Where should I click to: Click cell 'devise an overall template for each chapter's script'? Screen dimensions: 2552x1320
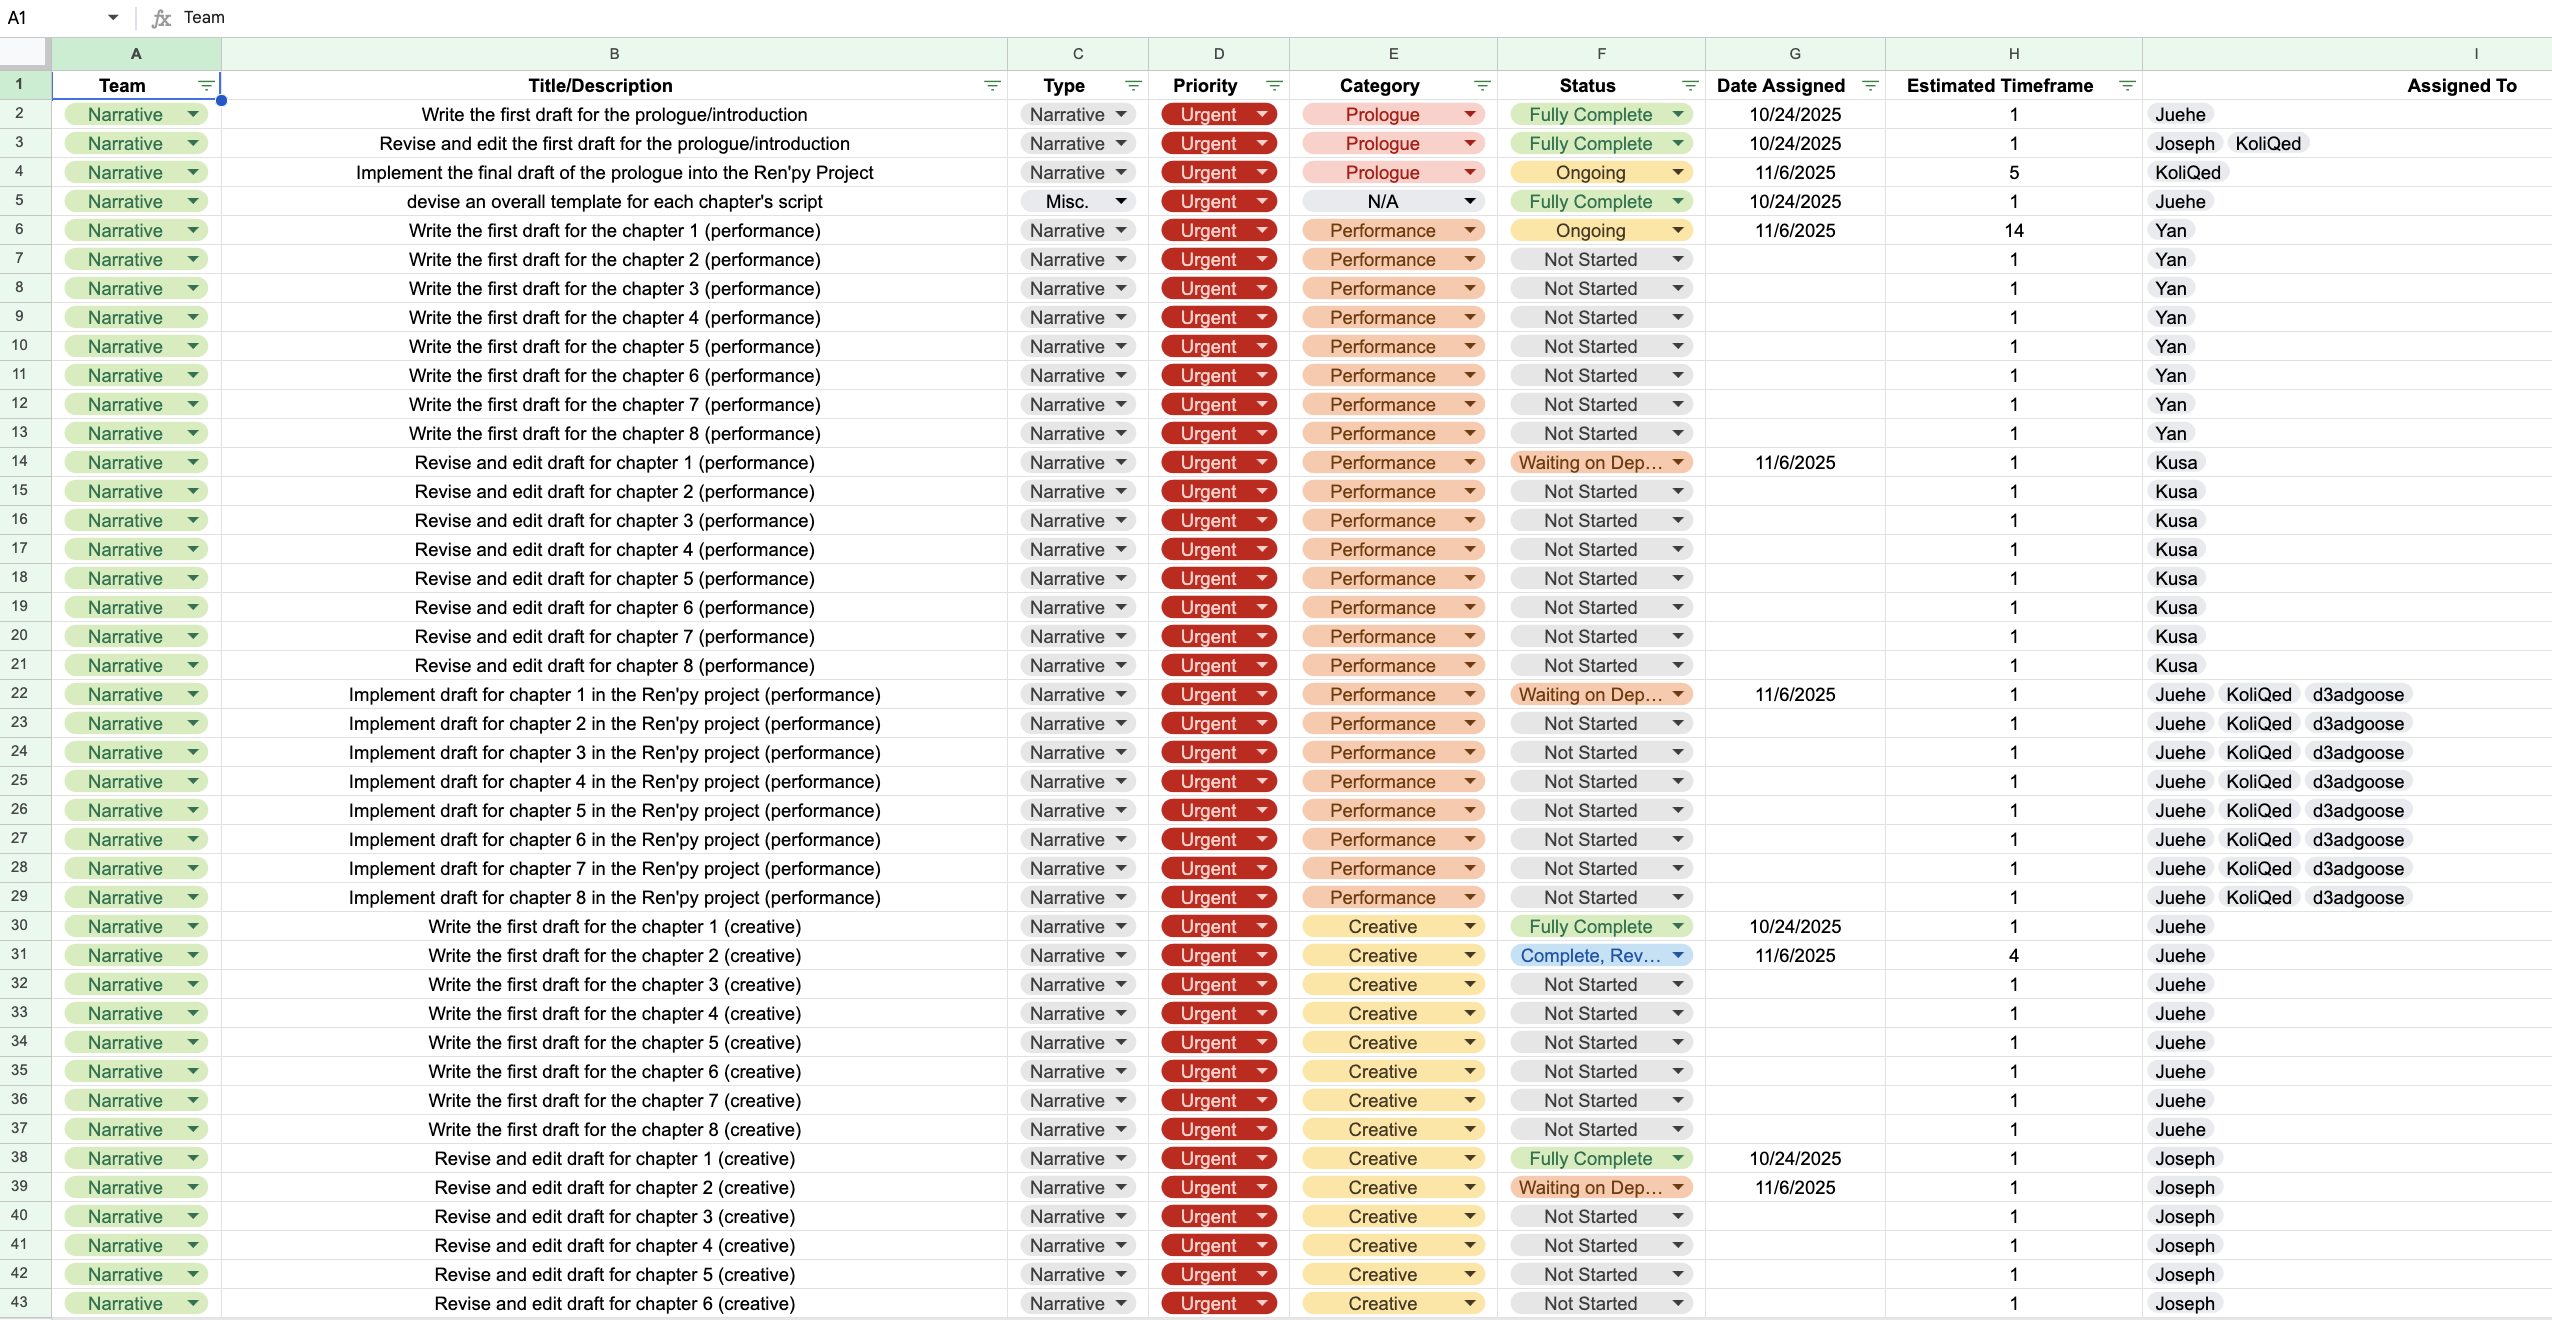coord(614,202)
